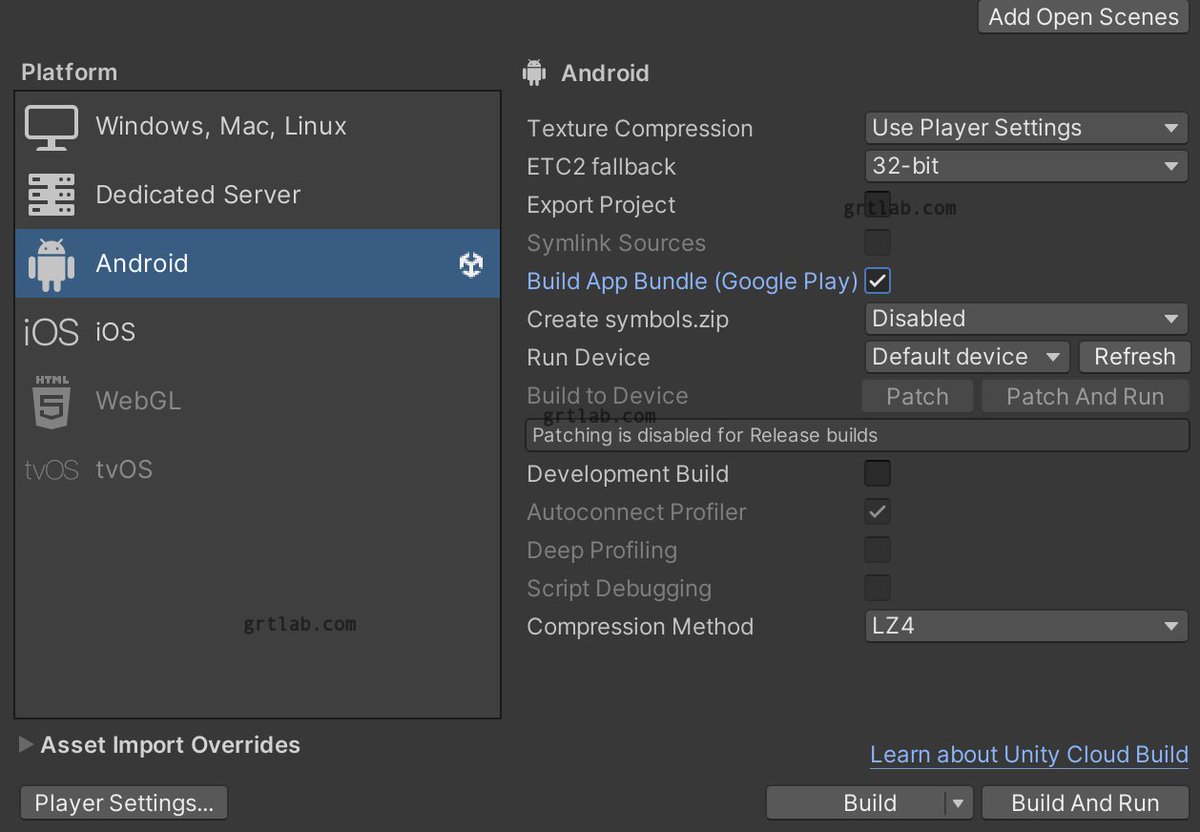The image size is (1200, 832).
Task: Select the iOS platform row
Action: (258, 332)
